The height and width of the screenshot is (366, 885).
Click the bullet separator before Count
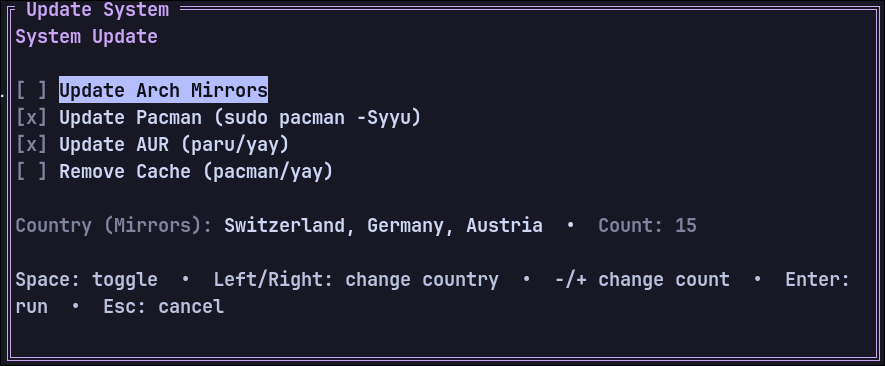(570, 225)
